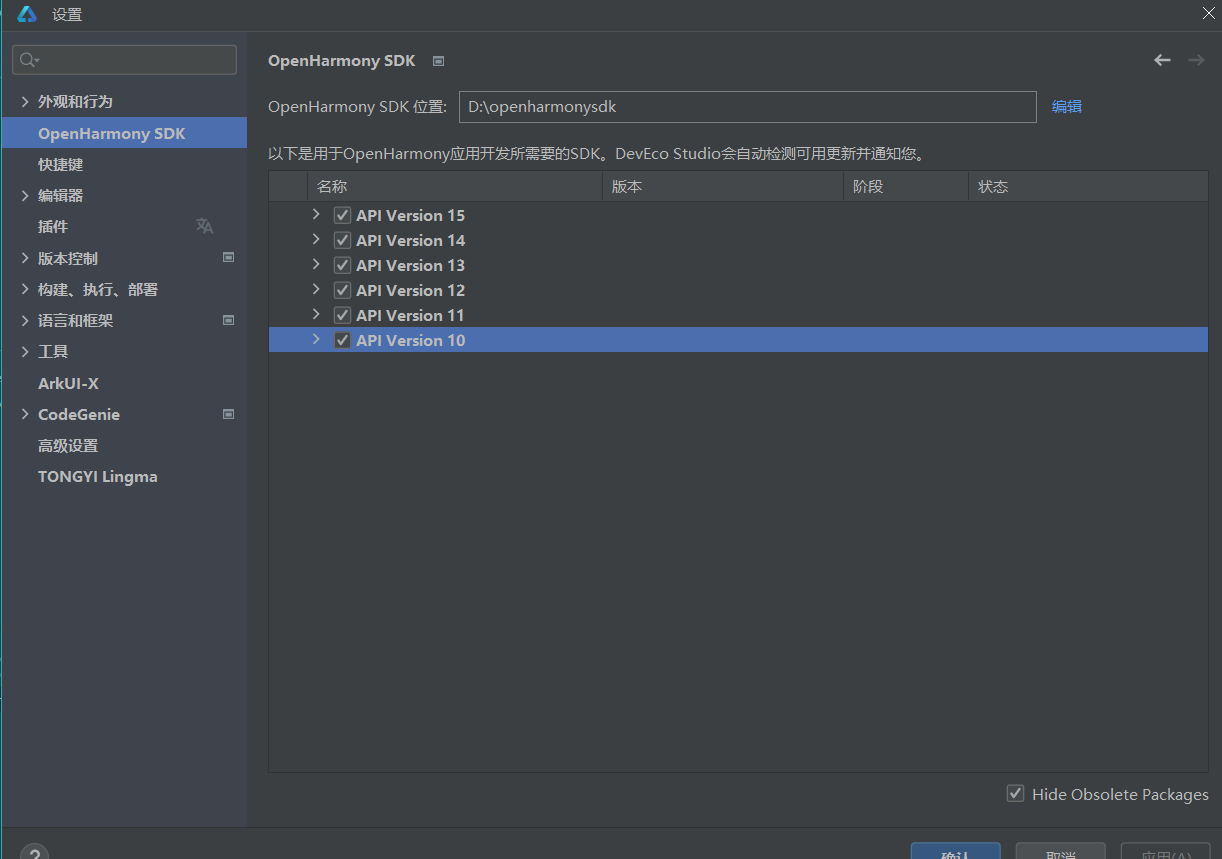1222x859 pixels.
Task: Click the 阶段 column header
Action: click(x=906, y=186)
